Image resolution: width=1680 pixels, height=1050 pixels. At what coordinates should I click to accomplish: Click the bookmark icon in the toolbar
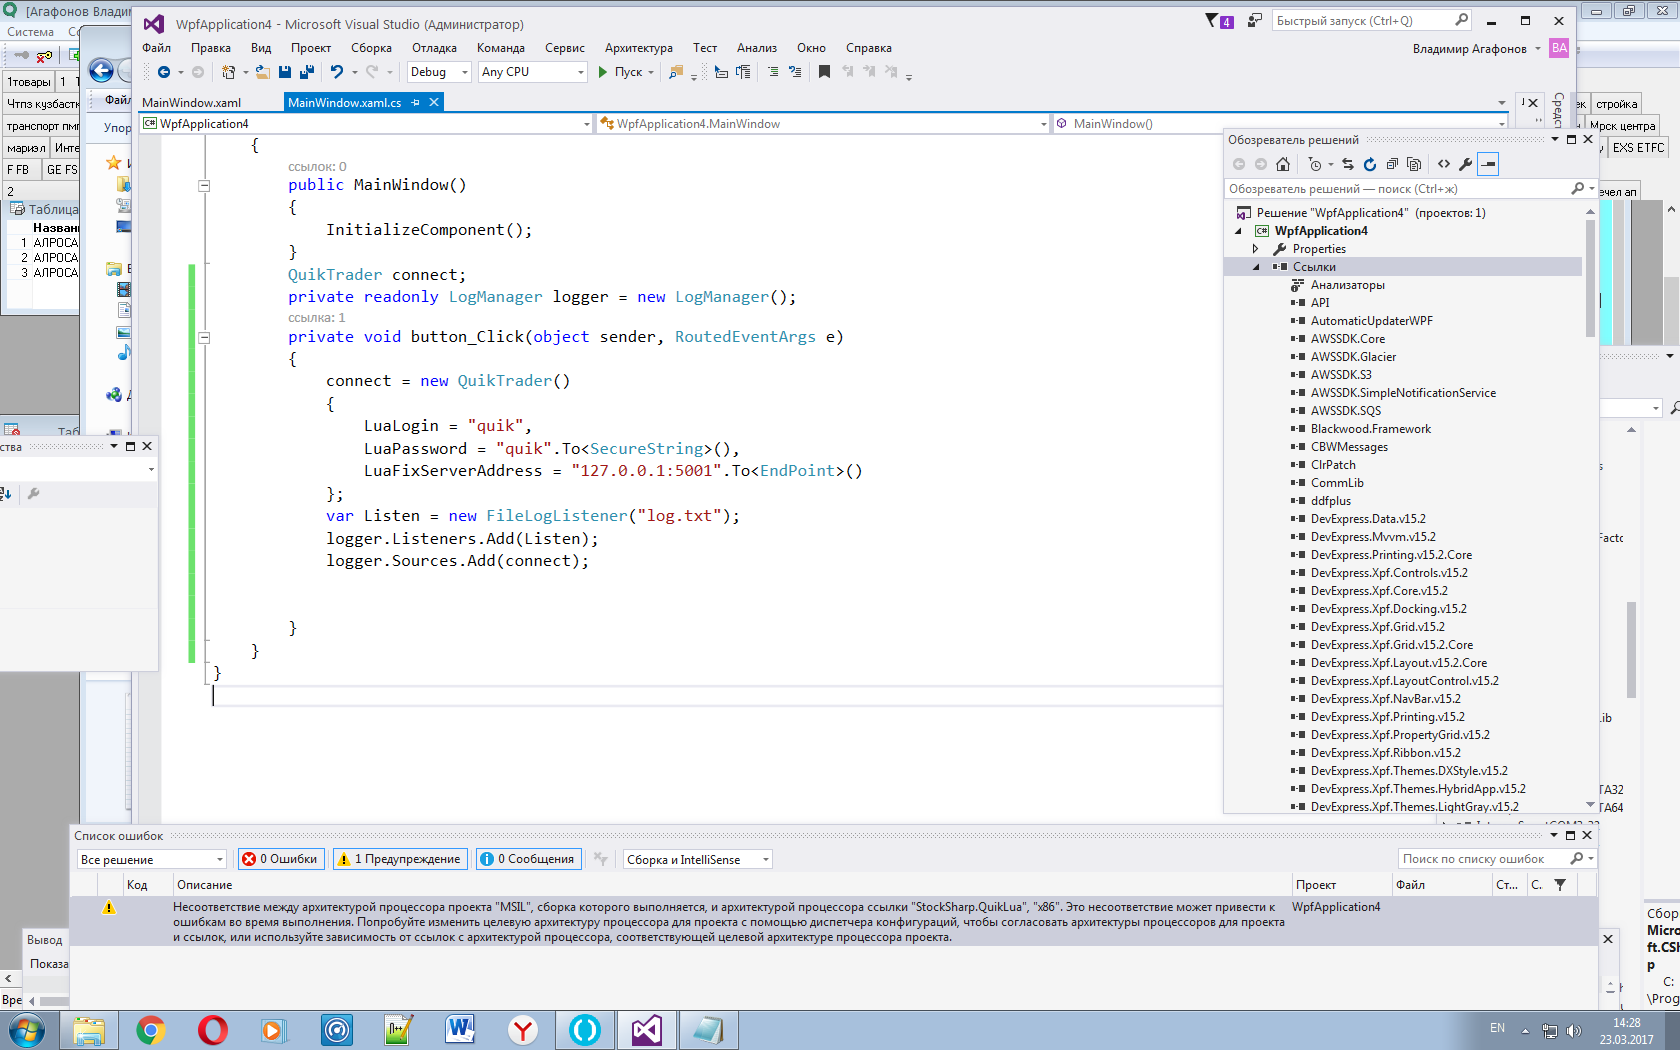click(824, 72)
